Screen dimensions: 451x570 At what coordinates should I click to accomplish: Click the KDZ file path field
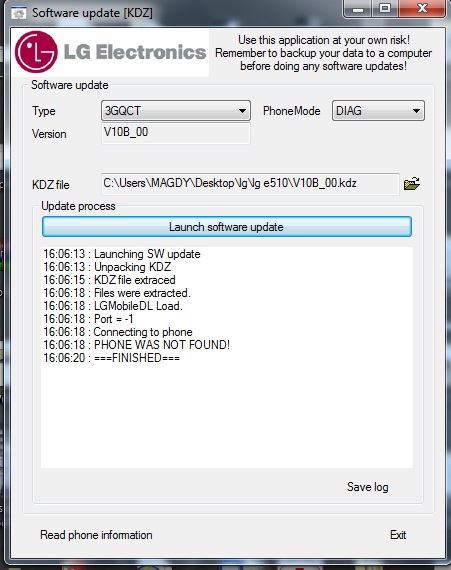coord(250,184)
